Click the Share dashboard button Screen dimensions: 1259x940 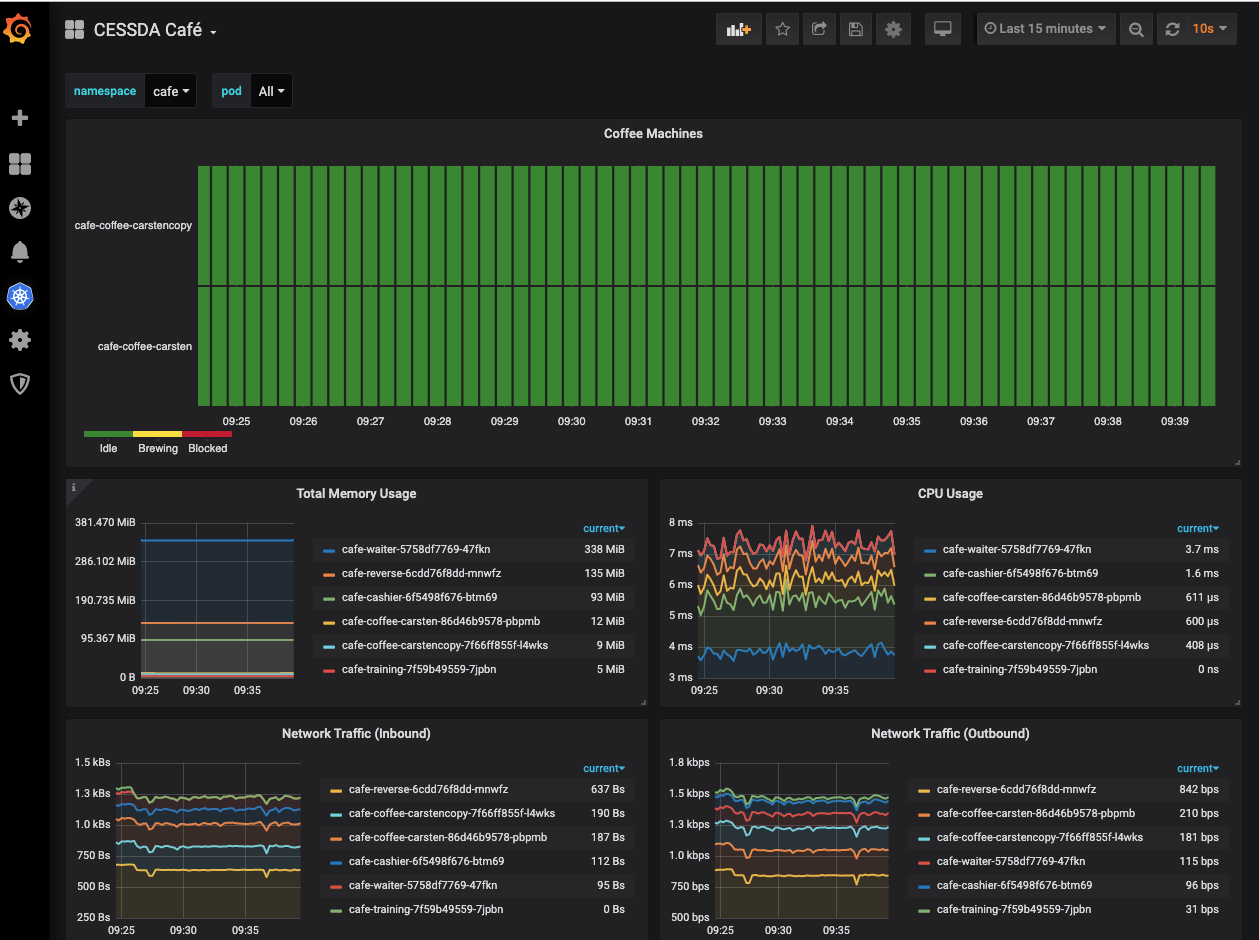click(x=818, y=29)
